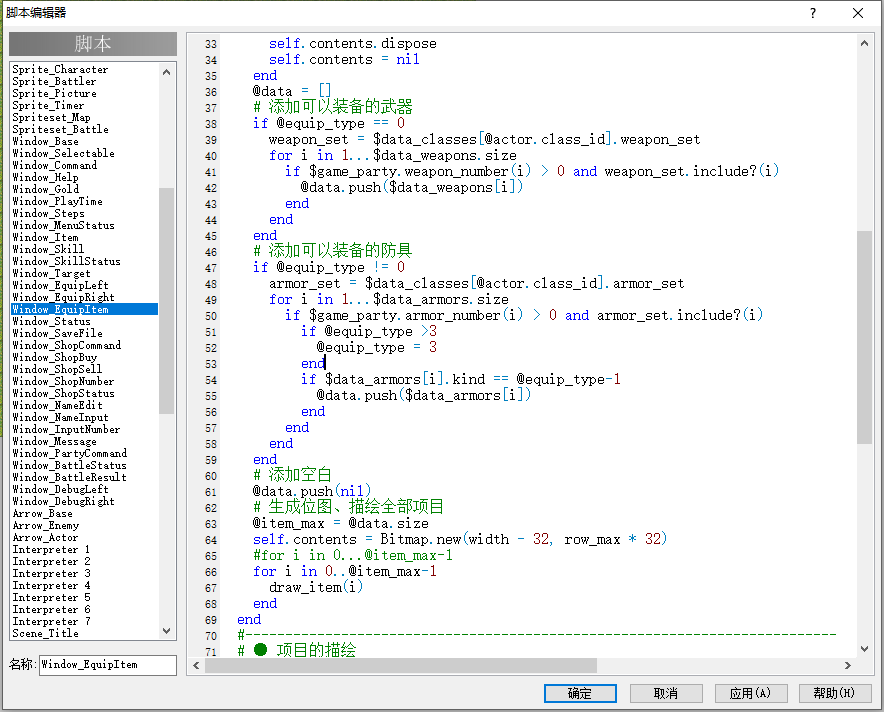This screenshot has width=884, height=712.
Task: Click the help question mark icon
Action: tap(813, 13)
